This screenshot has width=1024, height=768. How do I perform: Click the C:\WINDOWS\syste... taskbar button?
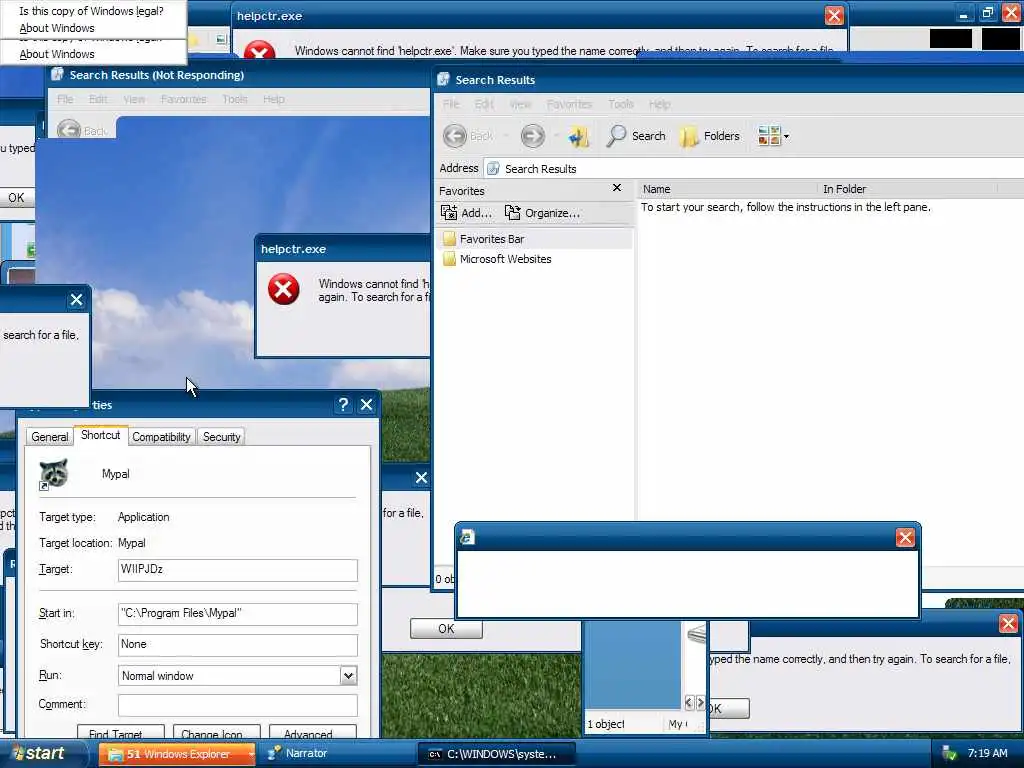496,754
